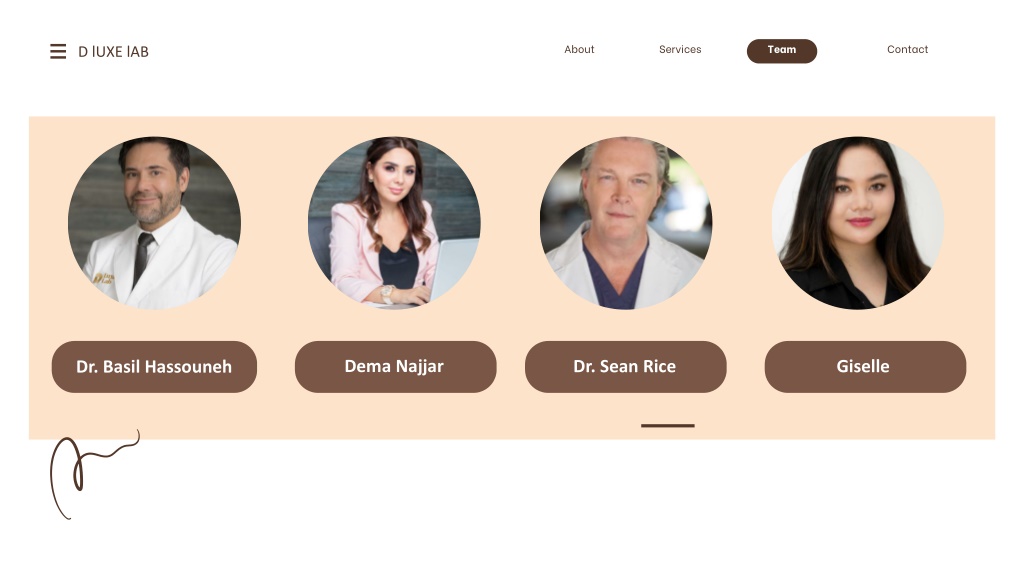The width and height of the screenshot is (1024, 576).
Task: Open Giselle's profile button
Action: [x=865, y=366]
